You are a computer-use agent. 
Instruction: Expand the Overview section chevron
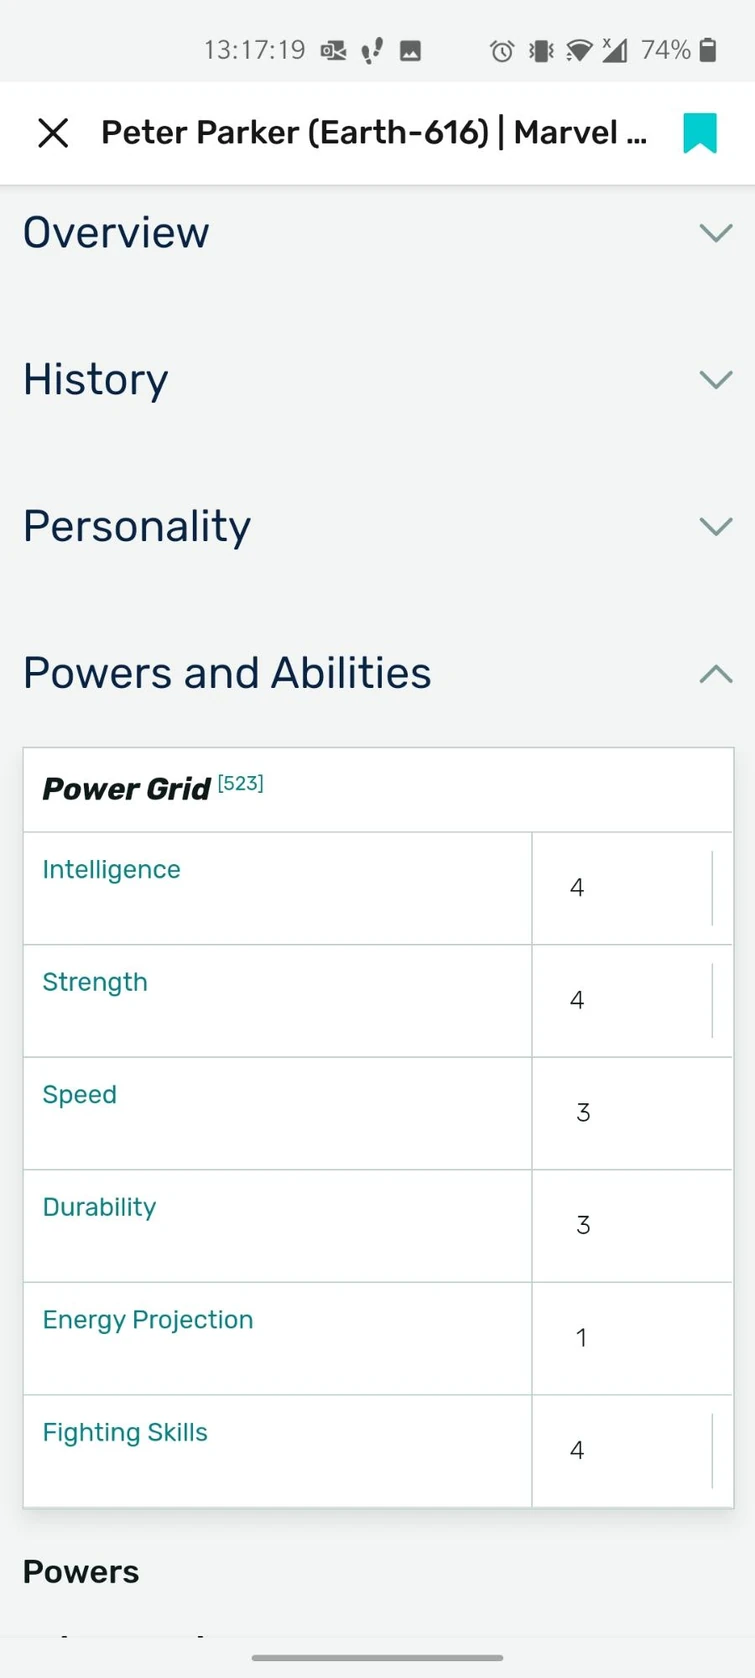[x=716, y=233]
